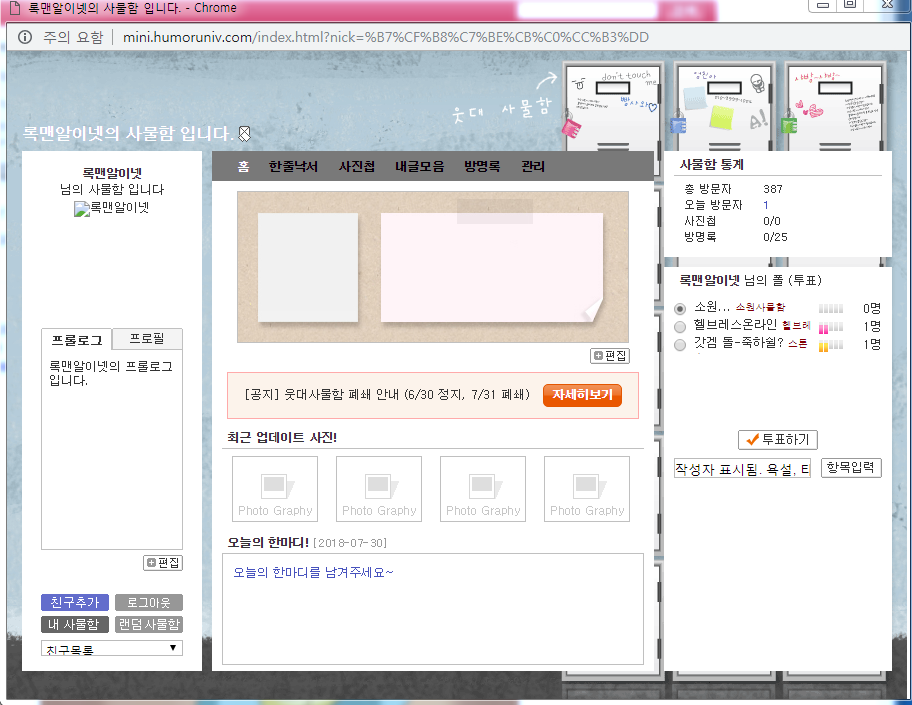
Task: Click the 오늘의 한마디를 남겨주세요~ text
Action: [314, 572]
